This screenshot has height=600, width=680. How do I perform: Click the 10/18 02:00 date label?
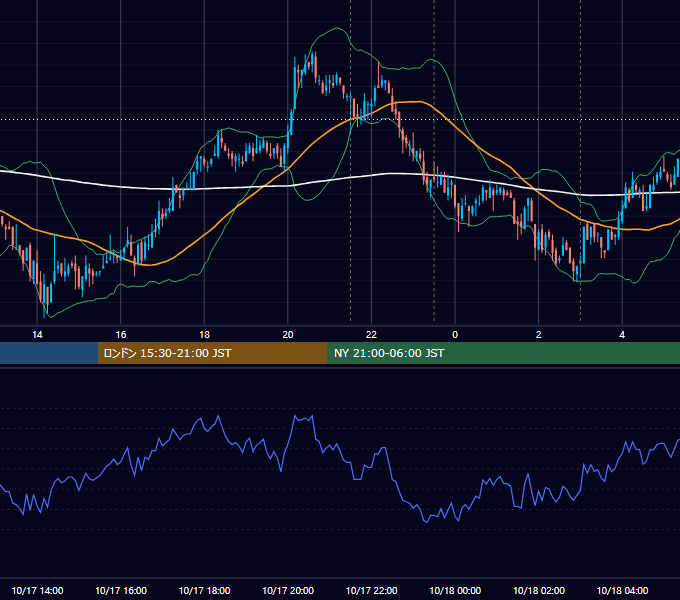coord(539,590)
